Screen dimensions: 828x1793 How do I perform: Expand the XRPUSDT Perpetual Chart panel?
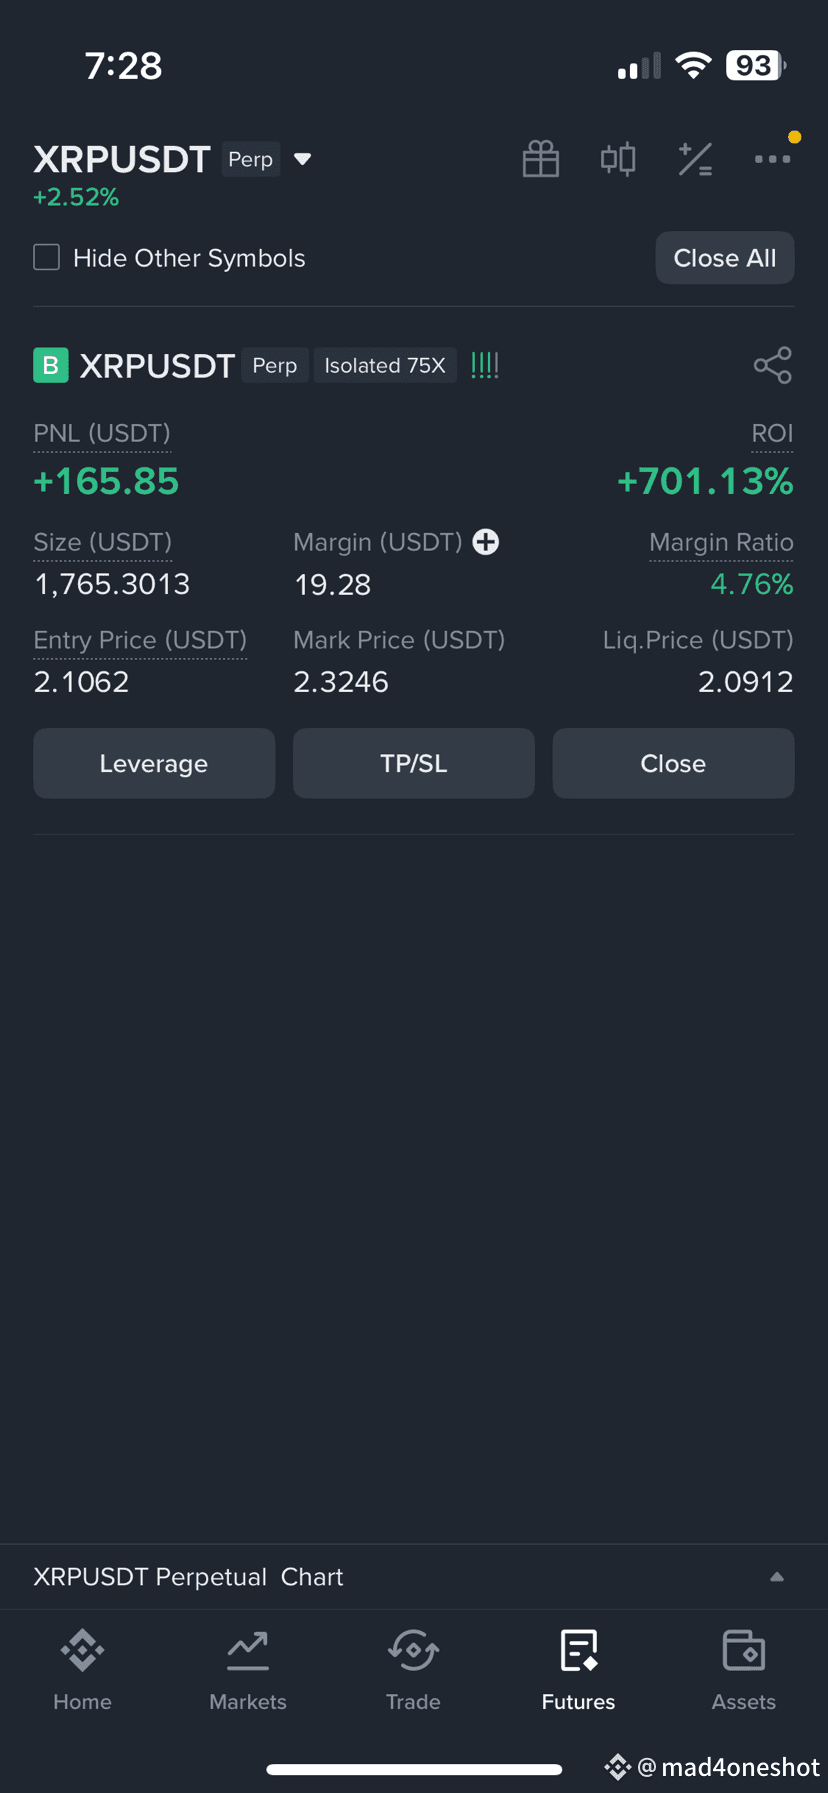414,1577
